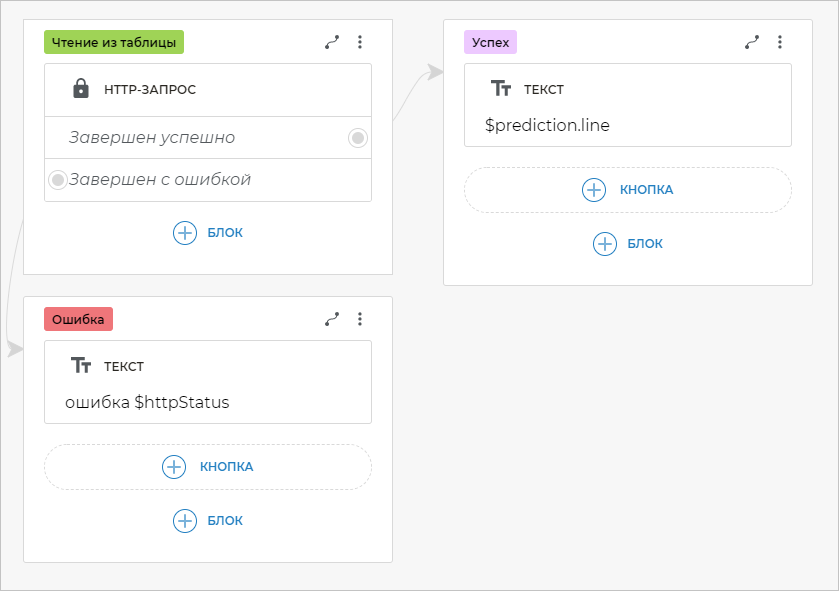Select the Завершен успешно output connector

point(358,138)
